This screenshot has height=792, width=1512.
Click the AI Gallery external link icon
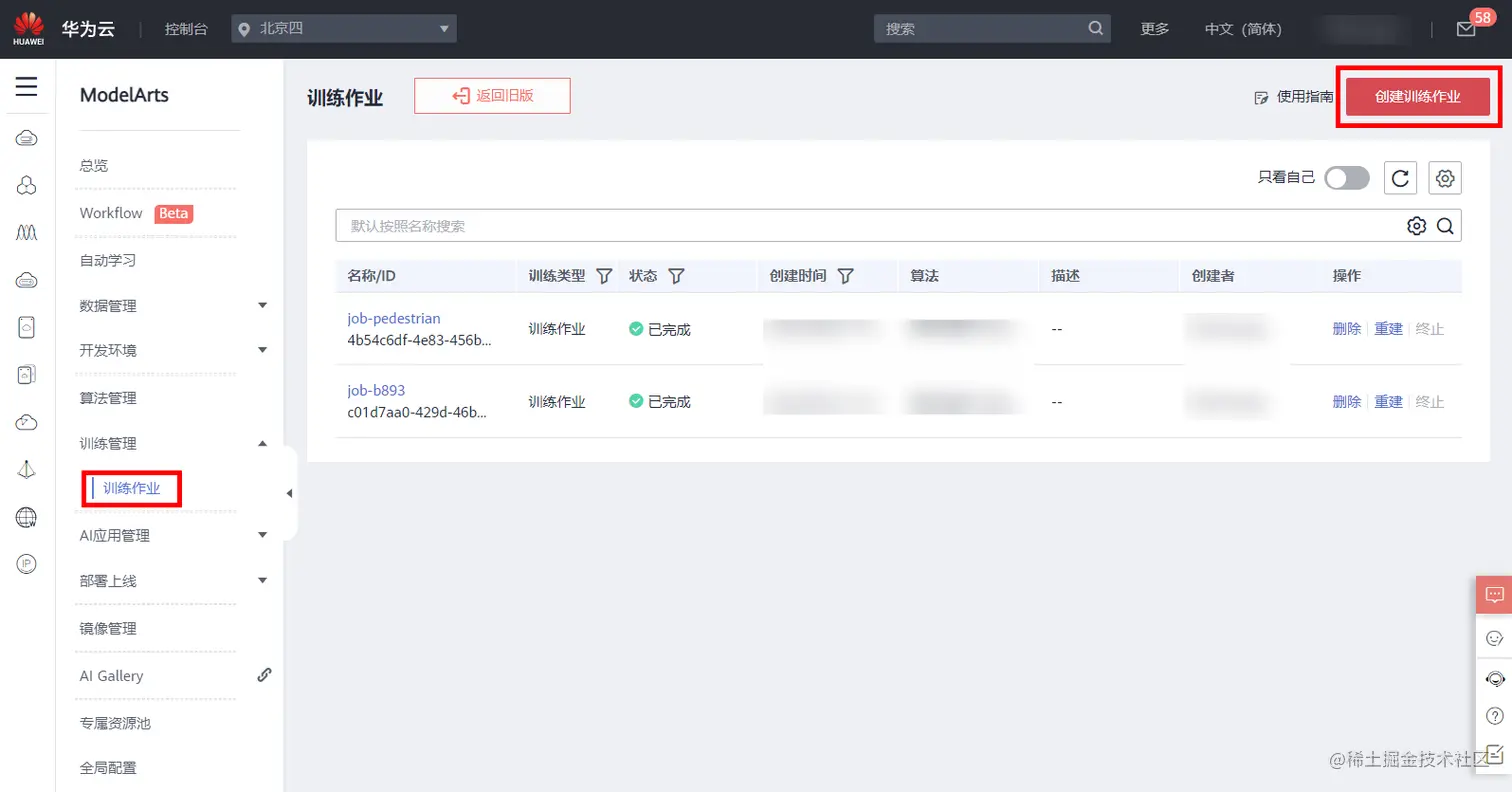(265, 675)
